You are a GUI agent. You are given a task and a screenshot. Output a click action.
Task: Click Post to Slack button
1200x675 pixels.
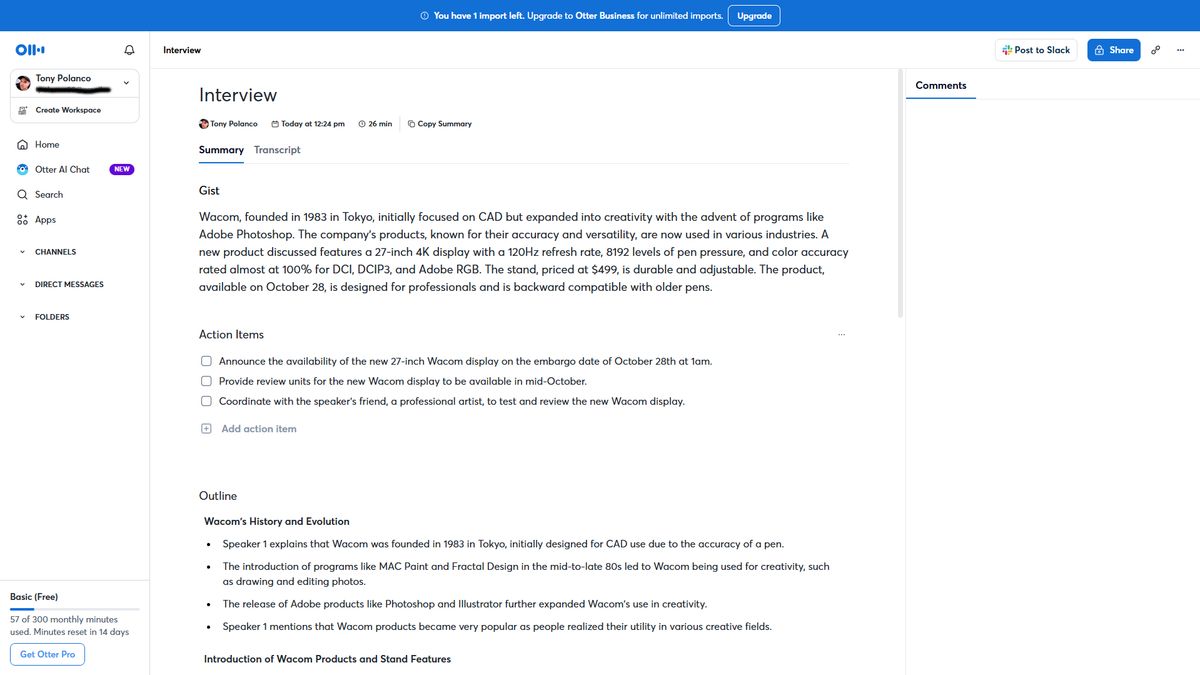(x=1036, y=50)
